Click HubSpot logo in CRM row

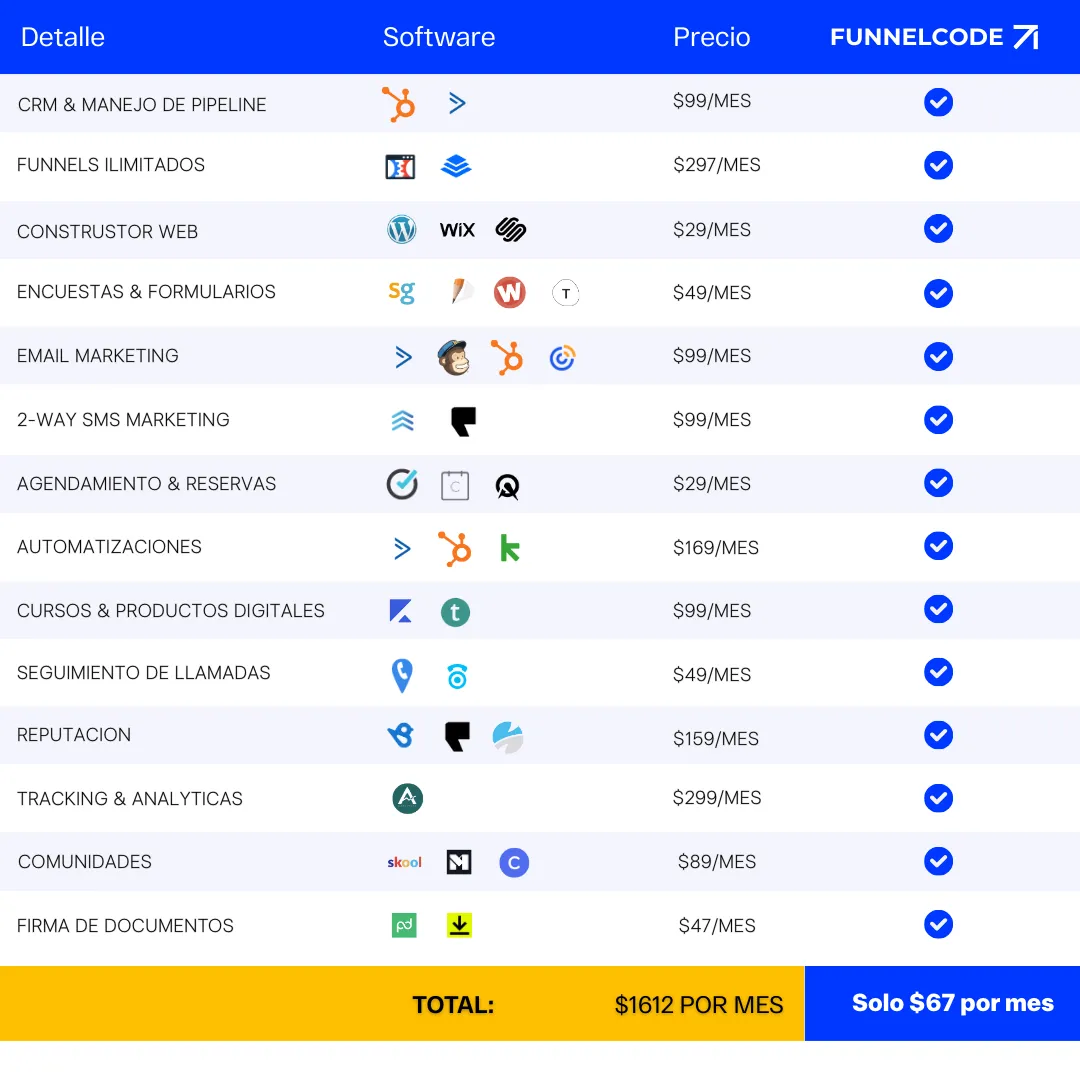pos(399,104)
